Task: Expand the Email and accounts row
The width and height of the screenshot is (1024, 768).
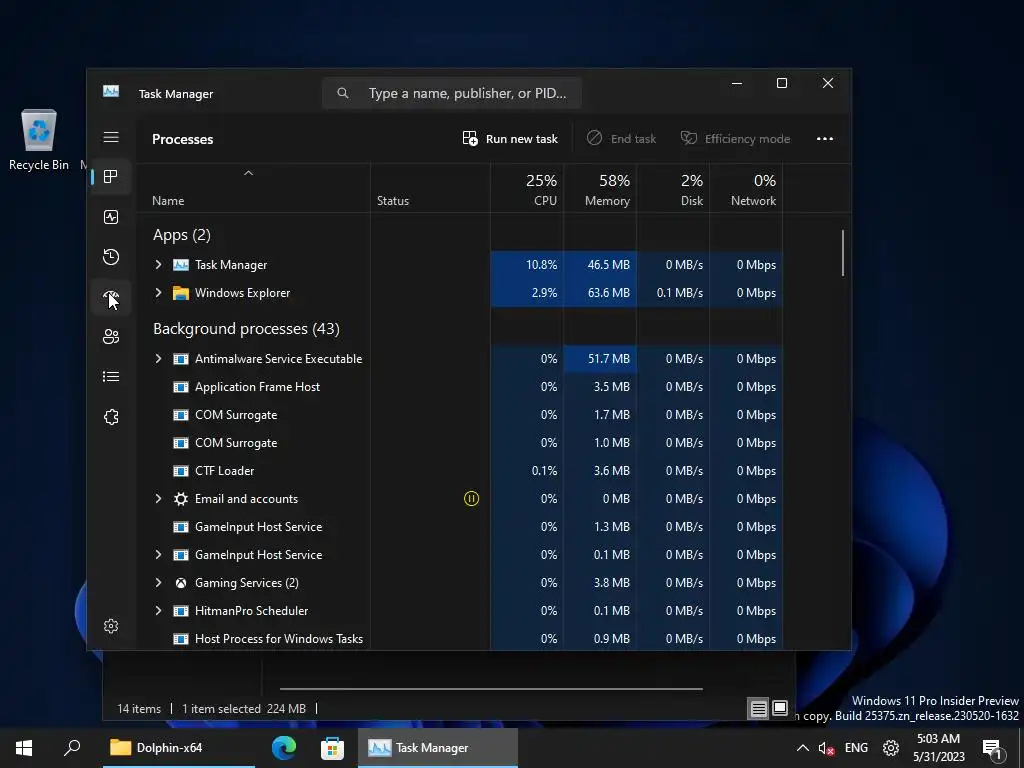Action: point(158,498)
